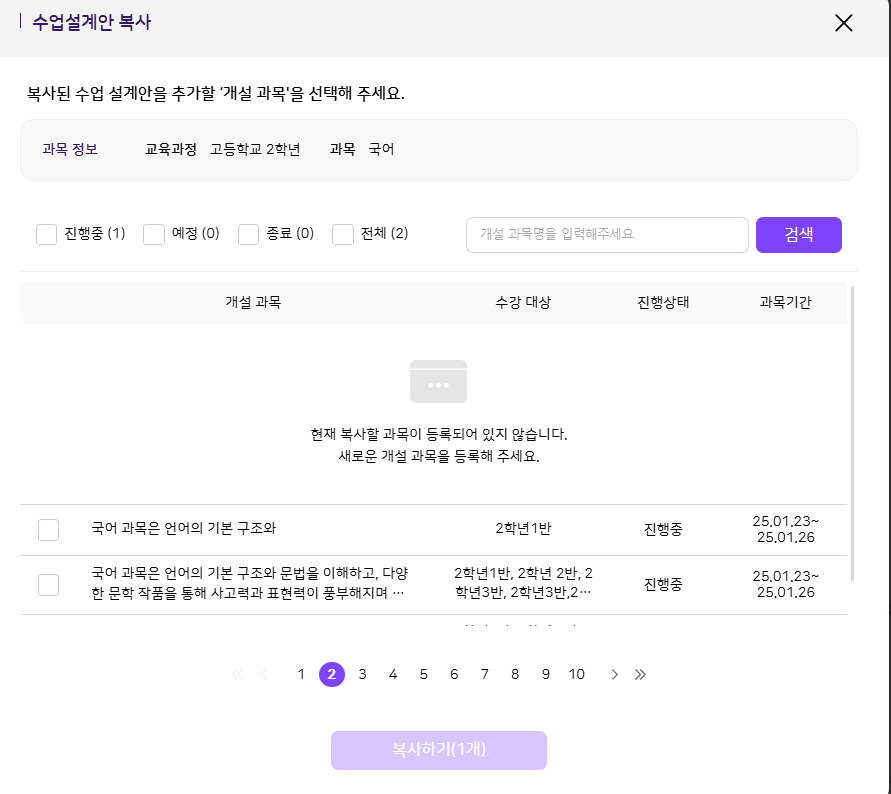
Task: Click the 개설 과목명 search input field
Action: point(607,235)
